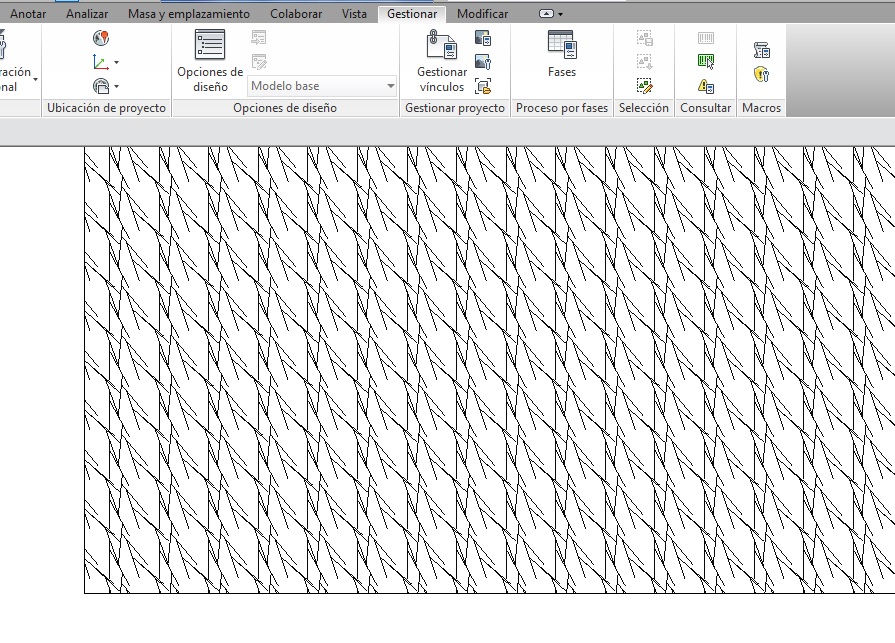Open the Review warnings icon
The height and width of the screenshot is (643, 895).
[x=706, y=86]
